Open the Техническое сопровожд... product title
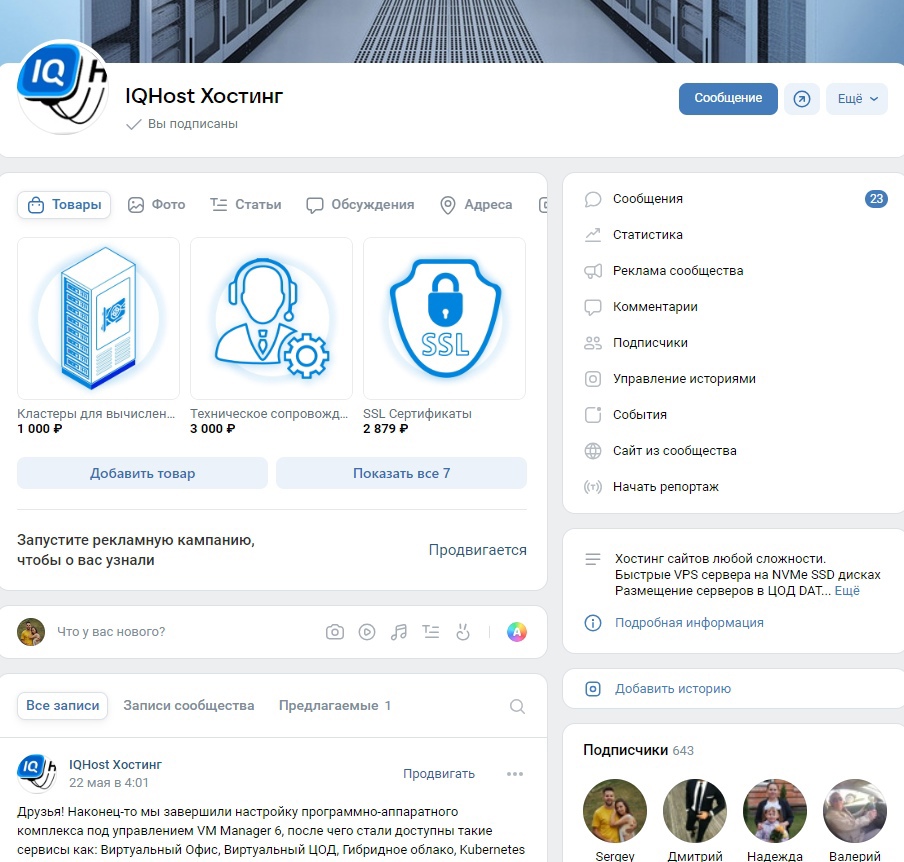 point(269,413)
